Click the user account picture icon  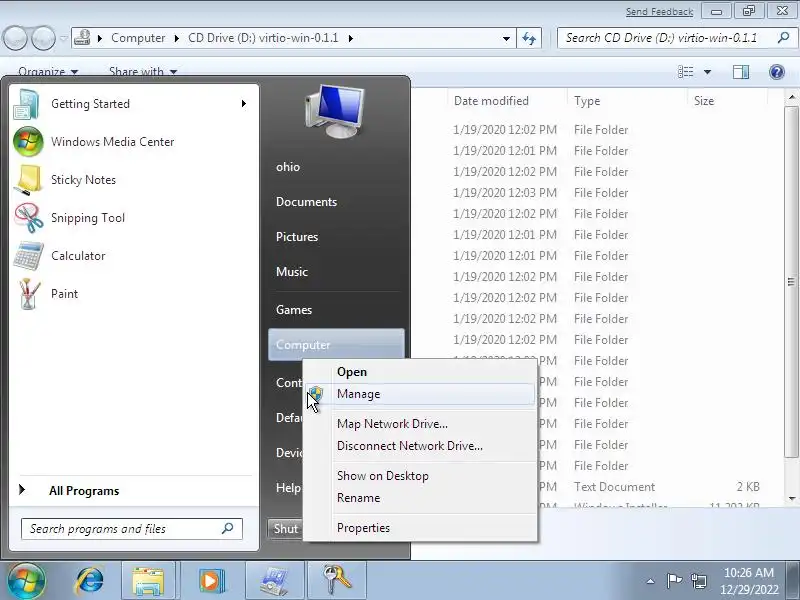335,112
